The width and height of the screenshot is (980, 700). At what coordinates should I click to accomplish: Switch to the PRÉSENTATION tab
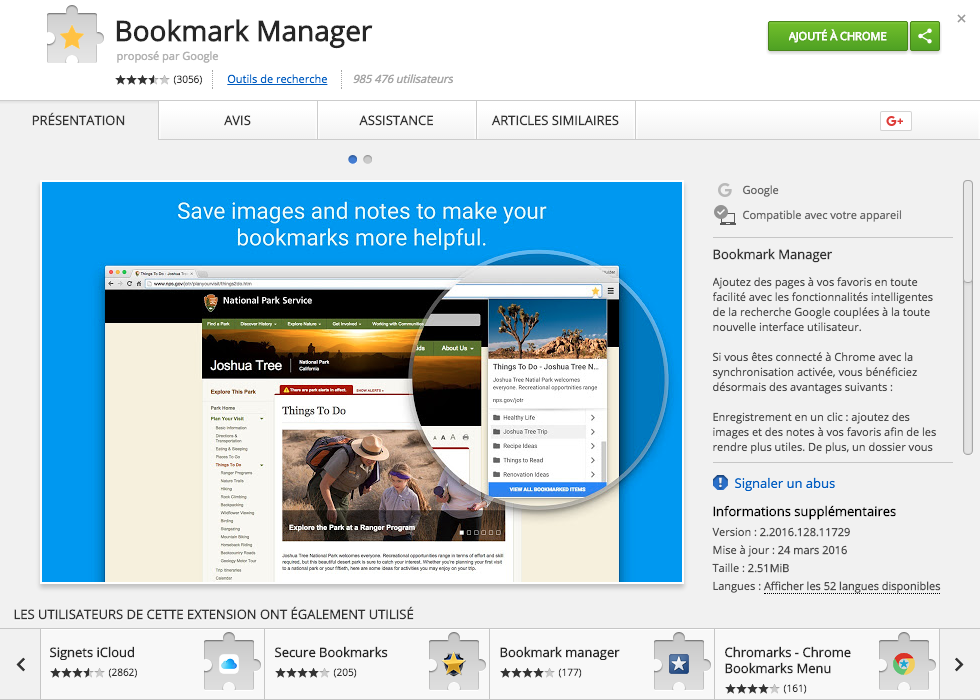(79, 120)
